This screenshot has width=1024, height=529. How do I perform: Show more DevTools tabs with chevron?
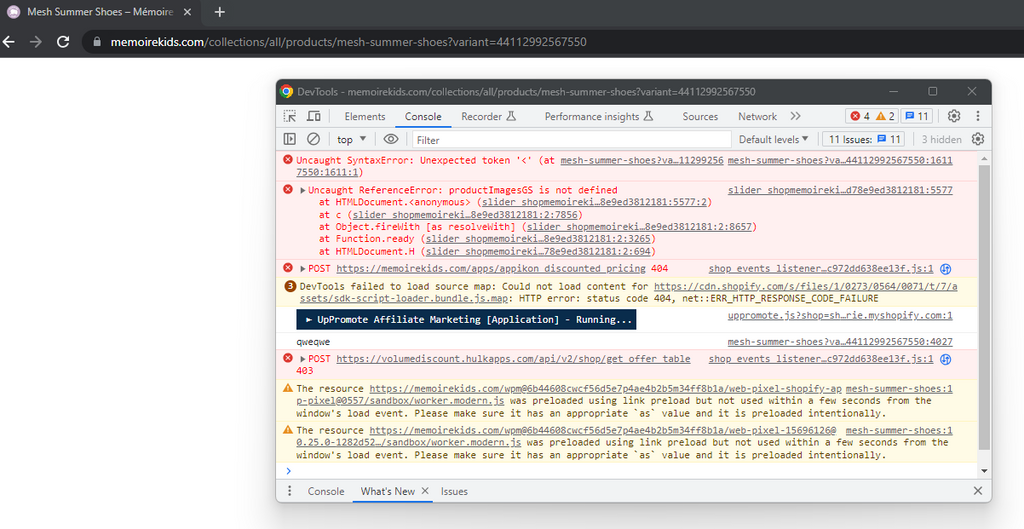[x=796, y=117]
